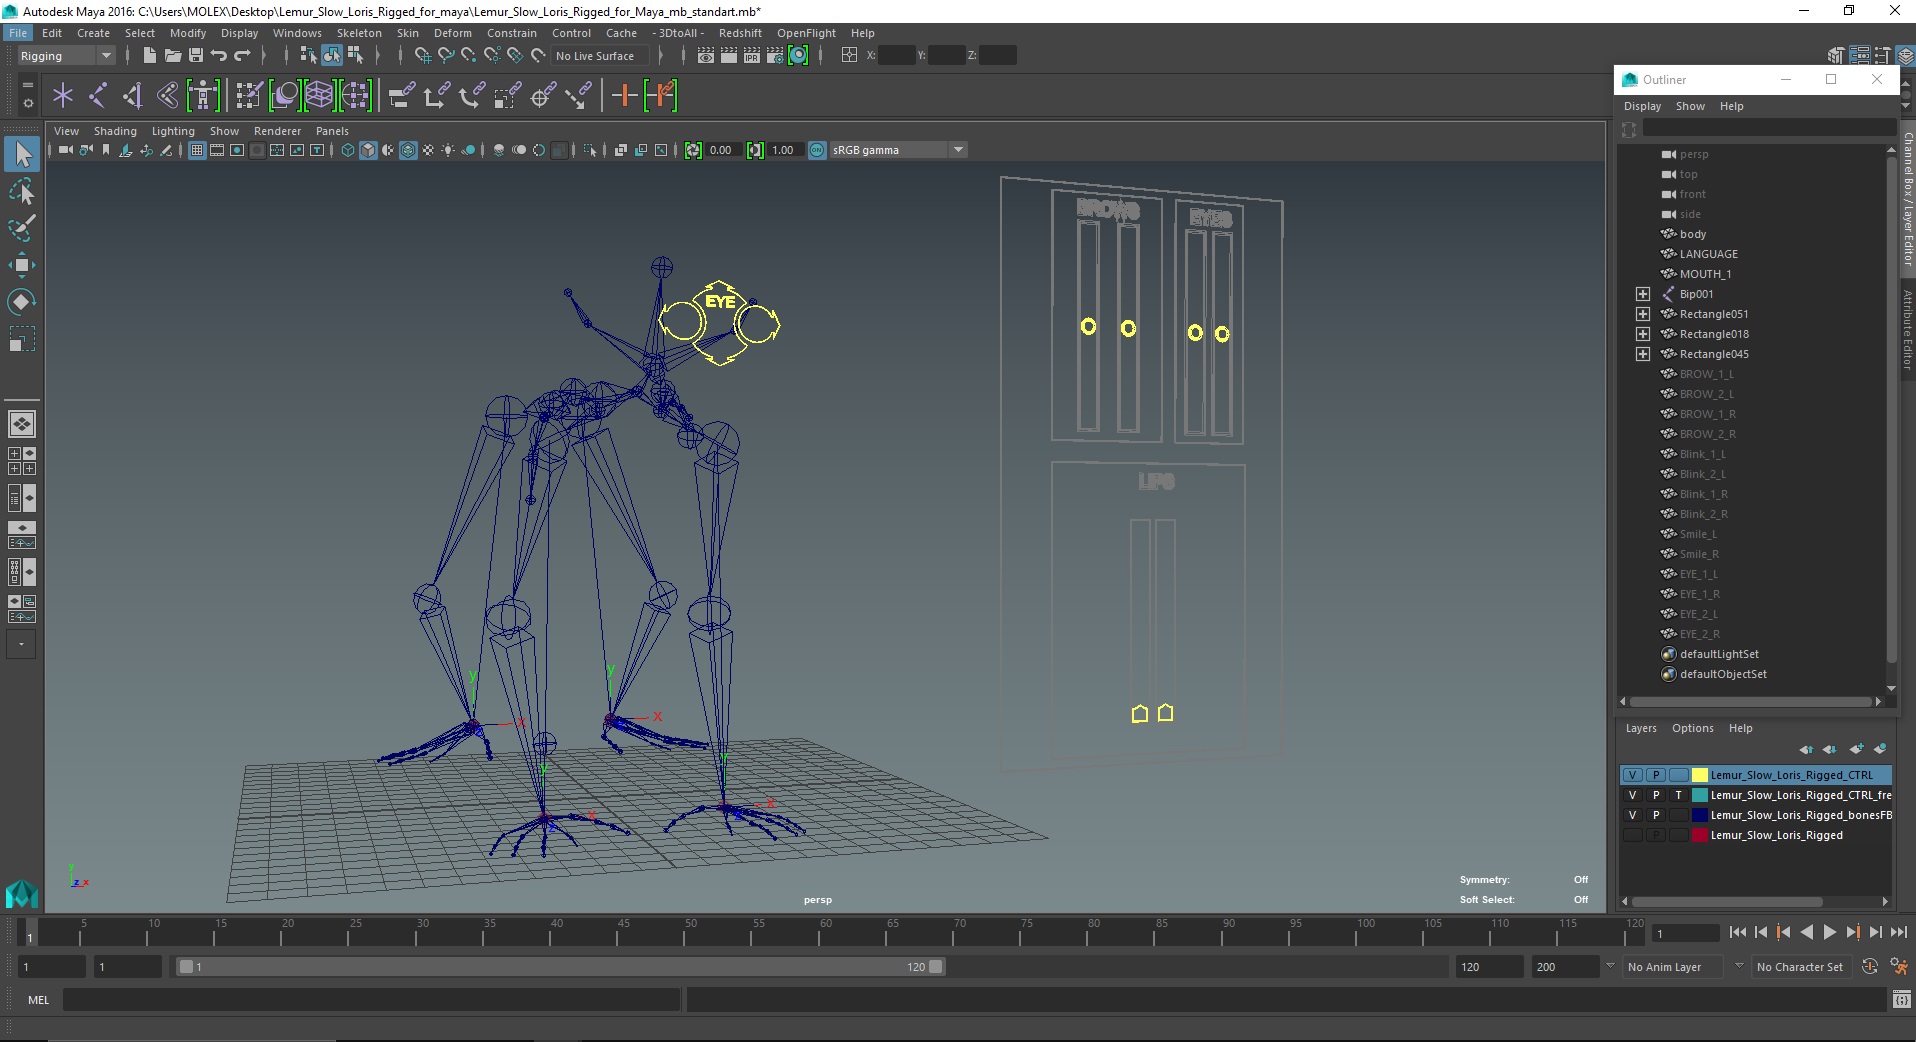
Task: Toggle viewport grid display icon
Action: coord(197,150)
